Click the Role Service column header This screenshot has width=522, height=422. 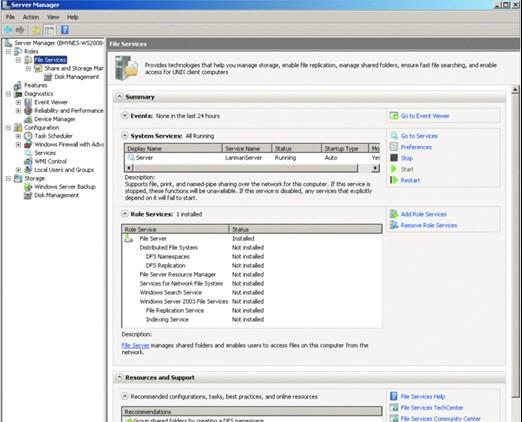click(175, 229)
